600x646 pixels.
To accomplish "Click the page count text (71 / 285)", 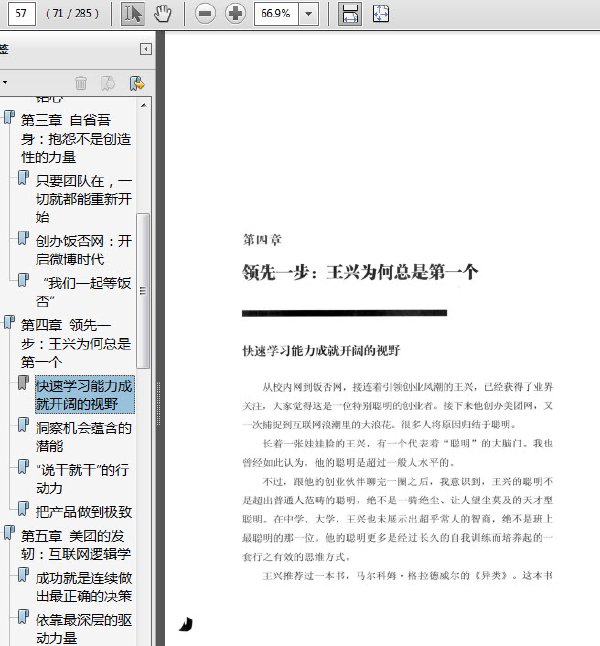I will pos(73,14).
